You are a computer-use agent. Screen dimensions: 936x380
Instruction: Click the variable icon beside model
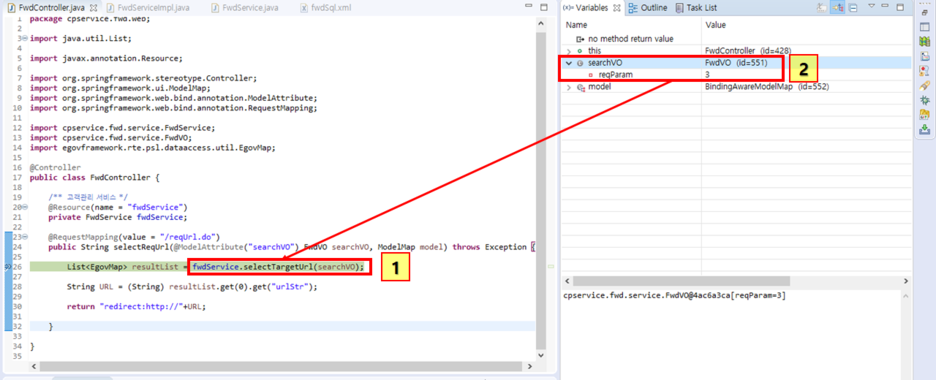pos(580,87)
